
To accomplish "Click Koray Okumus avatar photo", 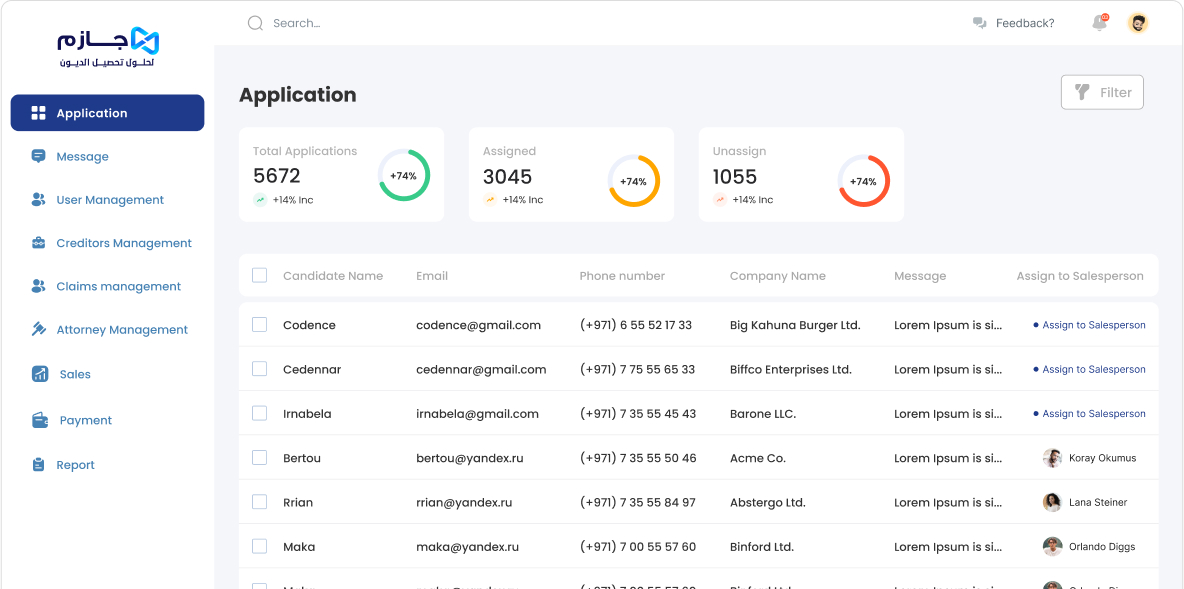I will [x=1052, y=458].
